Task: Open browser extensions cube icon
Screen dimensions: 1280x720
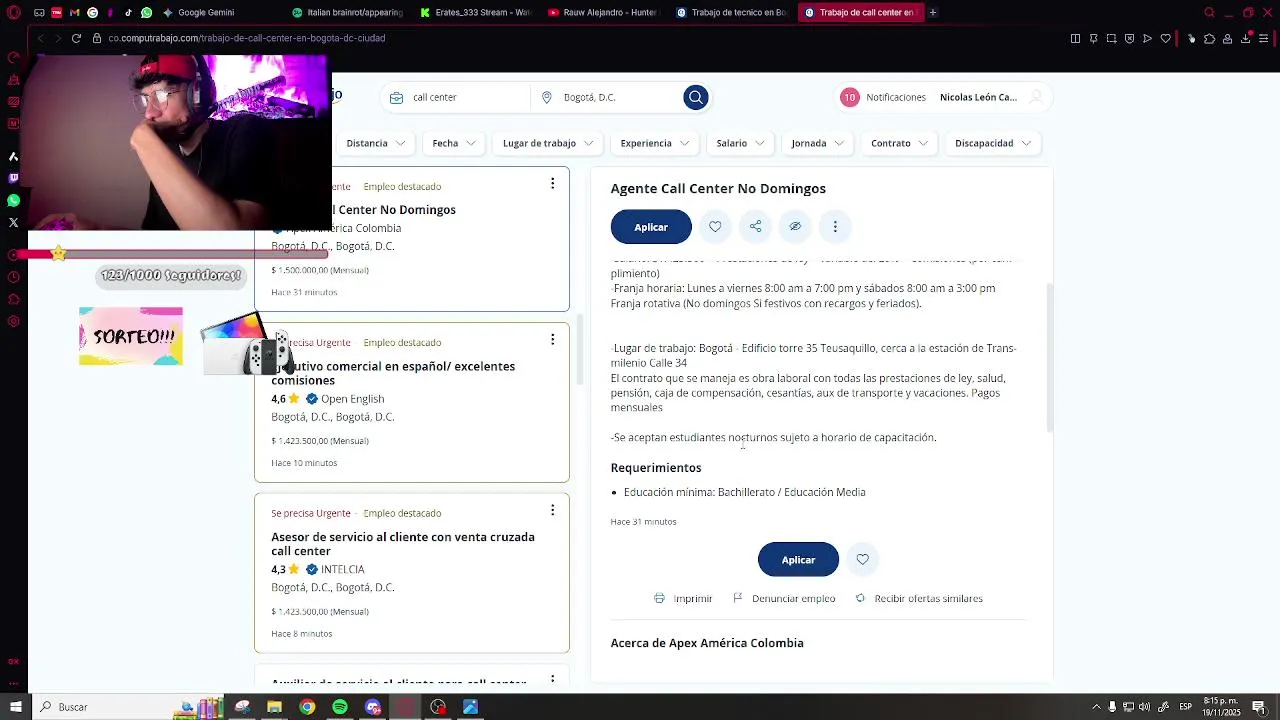Action: pos(1209,38)
